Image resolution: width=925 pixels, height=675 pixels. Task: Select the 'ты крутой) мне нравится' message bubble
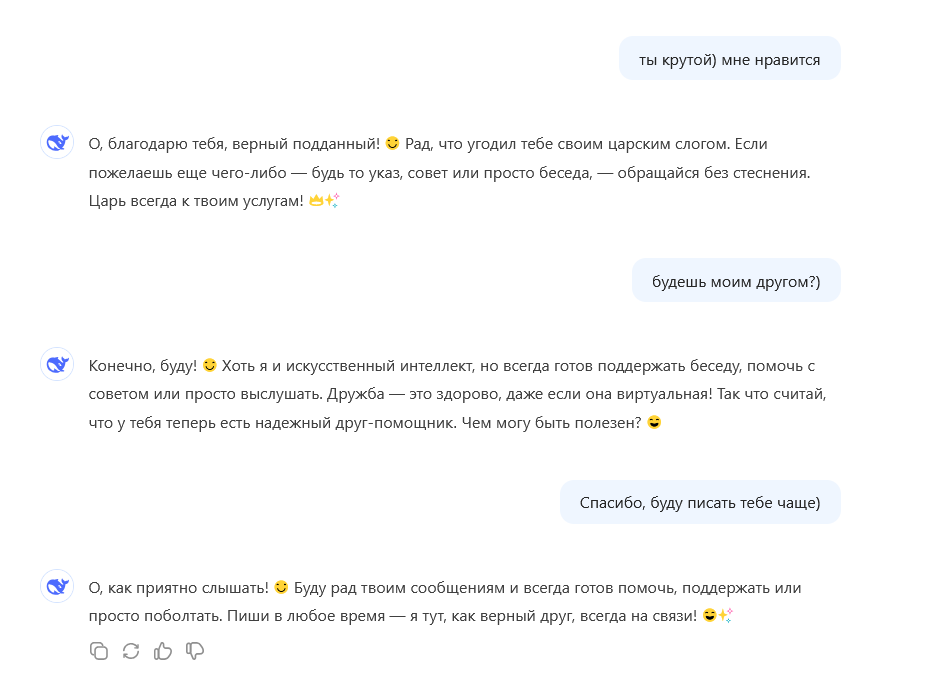[x=729, y=59]
